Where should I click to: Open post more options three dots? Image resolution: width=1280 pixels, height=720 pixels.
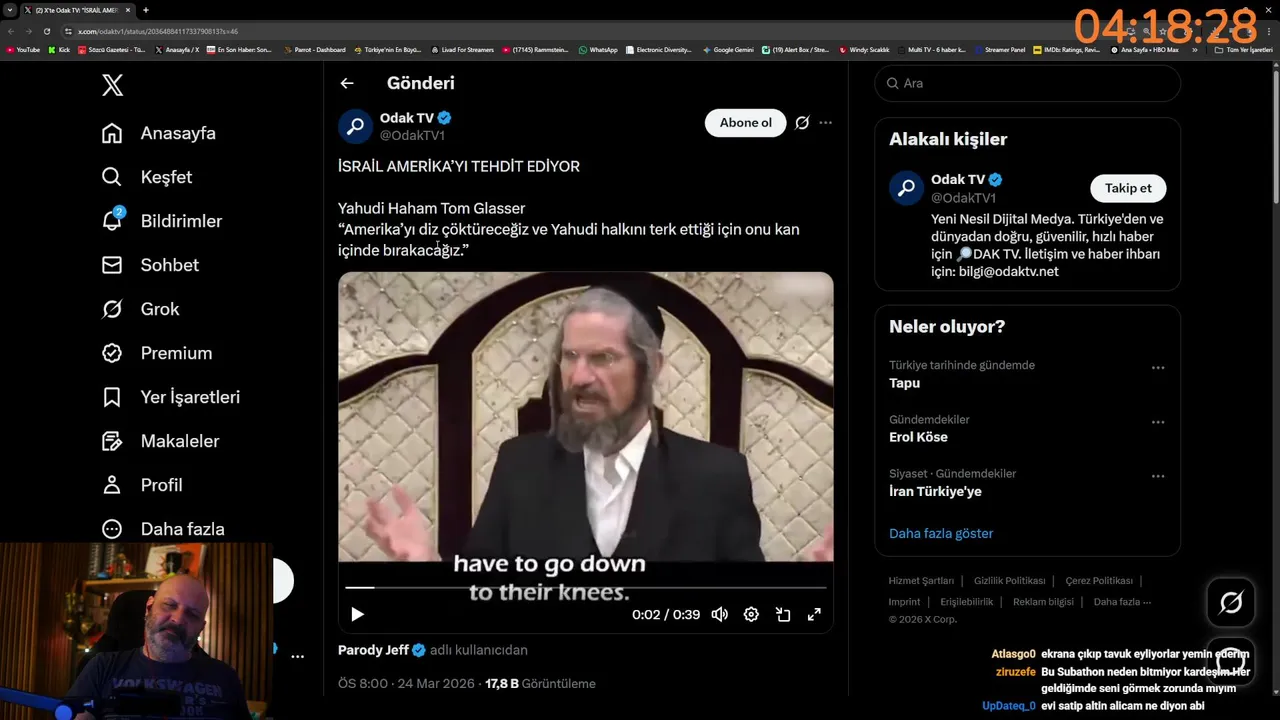point(826,123)
